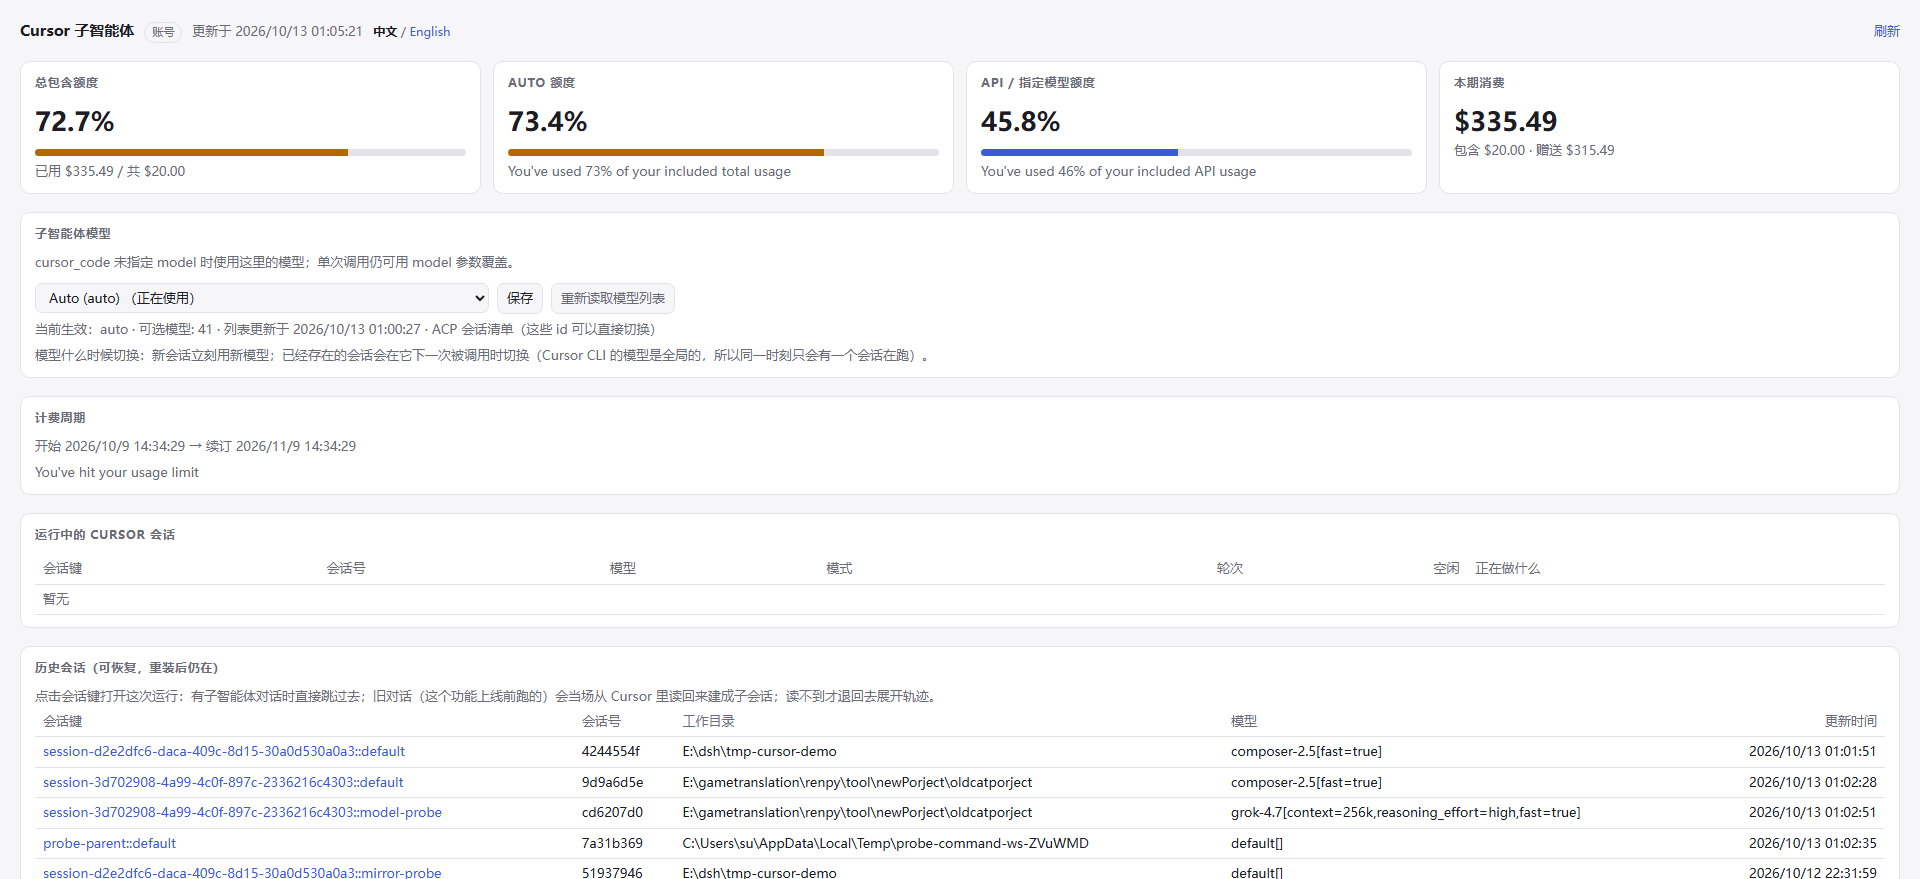
Task: Open session-3d702908 ::default session link
Action: coord(223,782)
